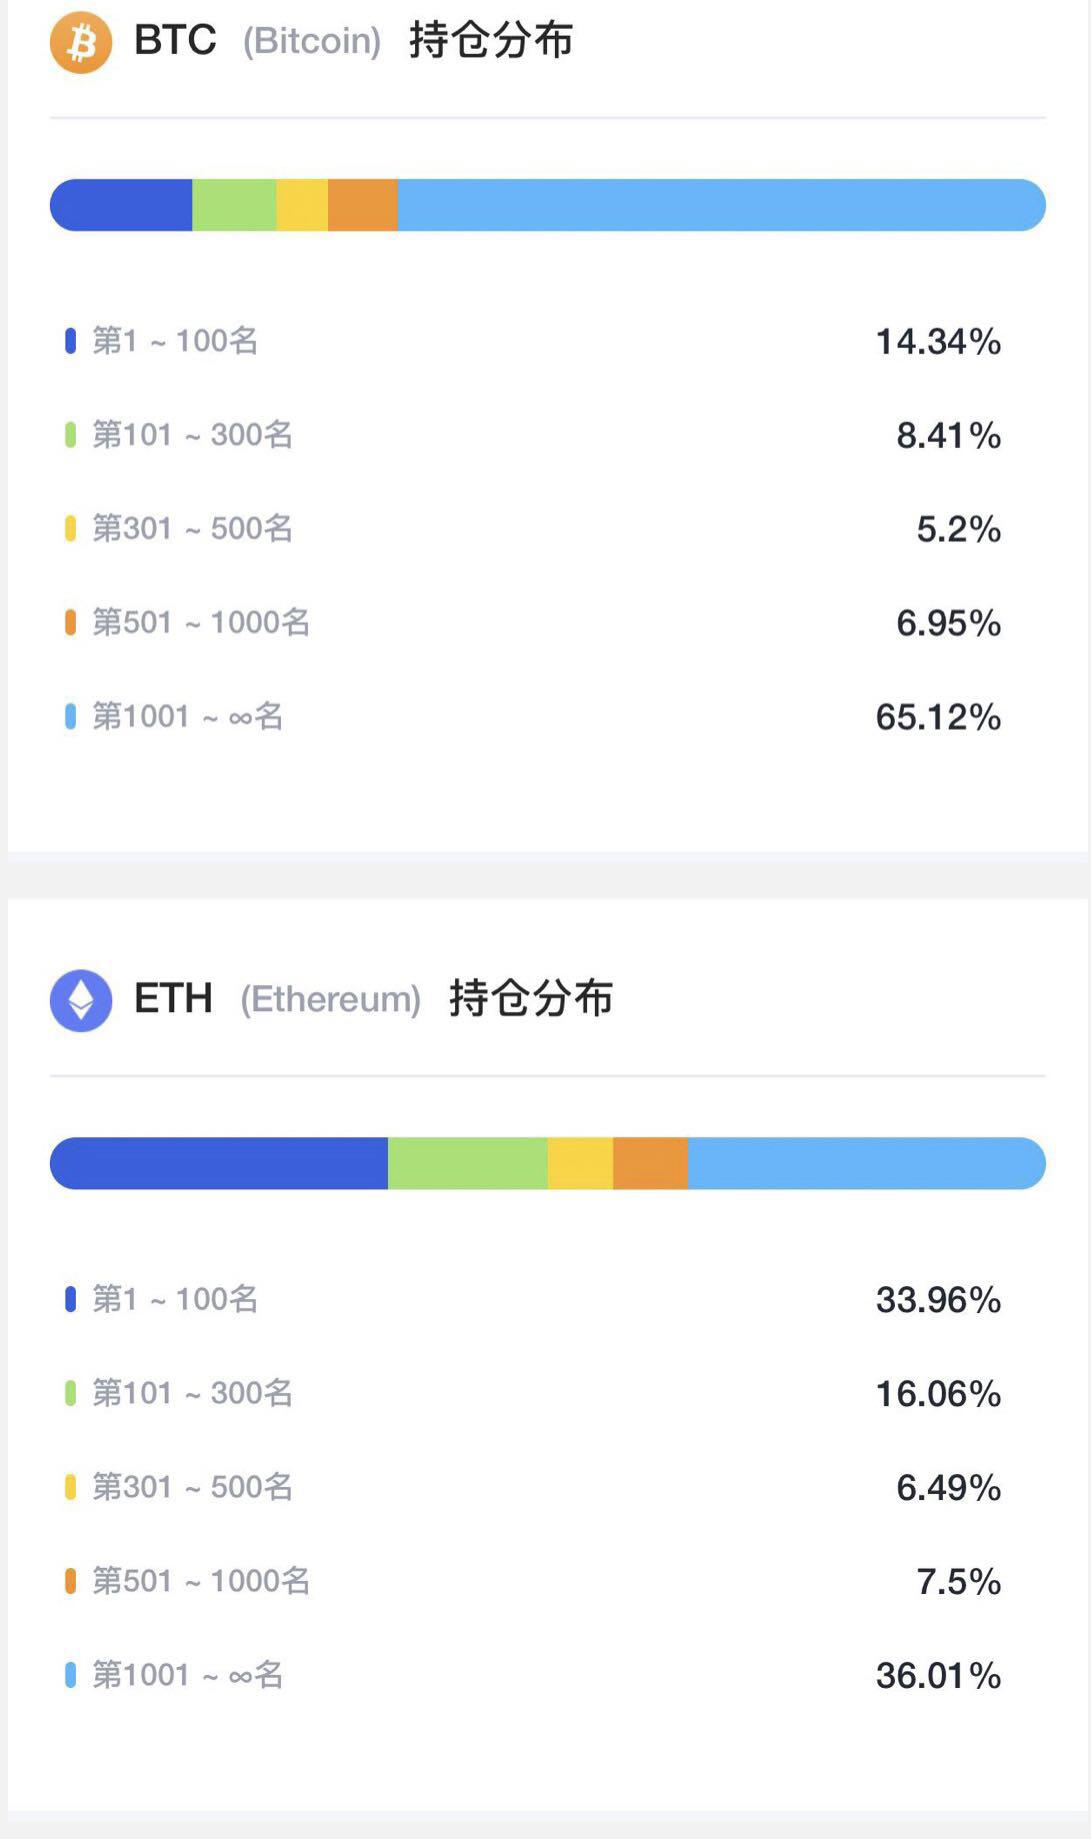1091x1839 pixels.
Task: Click the orange marker beside ETH 第501~1000名
Action: pos(69,1580)
